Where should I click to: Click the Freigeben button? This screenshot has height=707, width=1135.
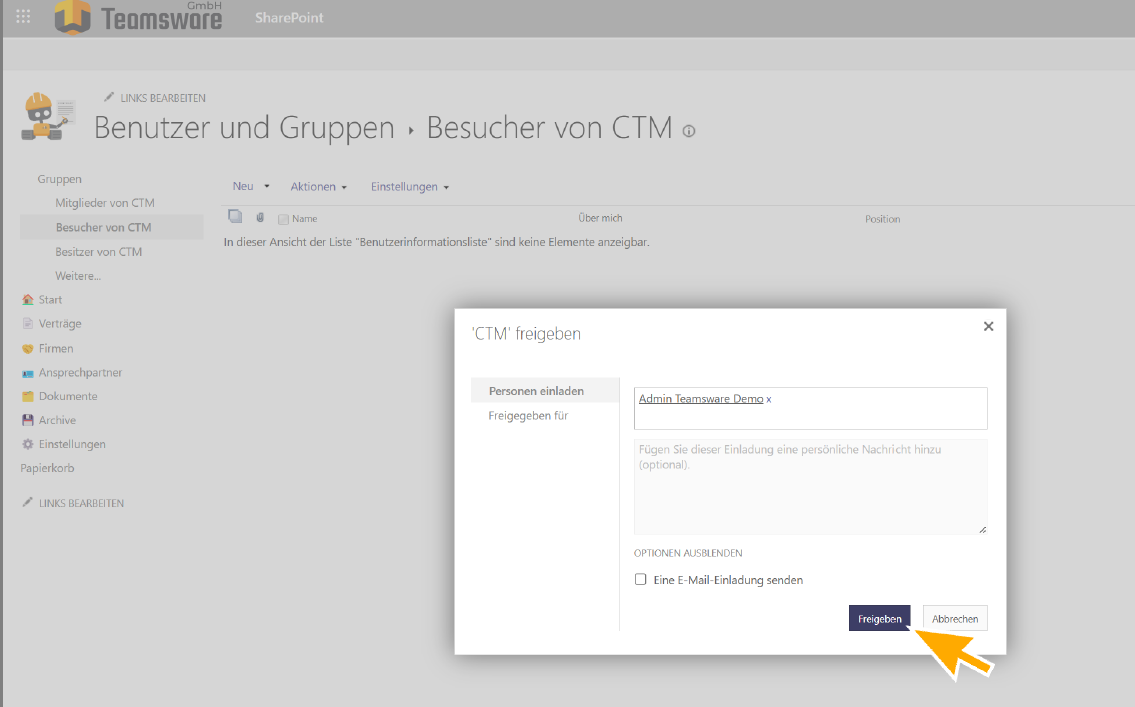pyautogui.click(x=879, y=619)
